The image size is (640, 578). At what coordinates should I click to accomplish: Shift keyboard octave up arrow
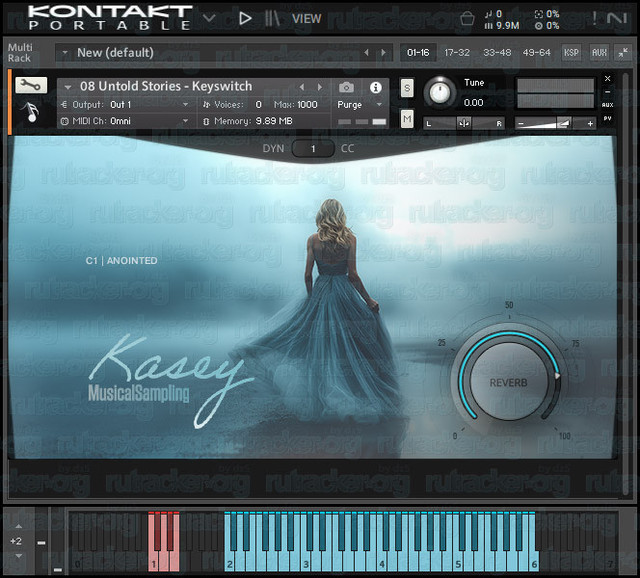[x=18, y=527]
